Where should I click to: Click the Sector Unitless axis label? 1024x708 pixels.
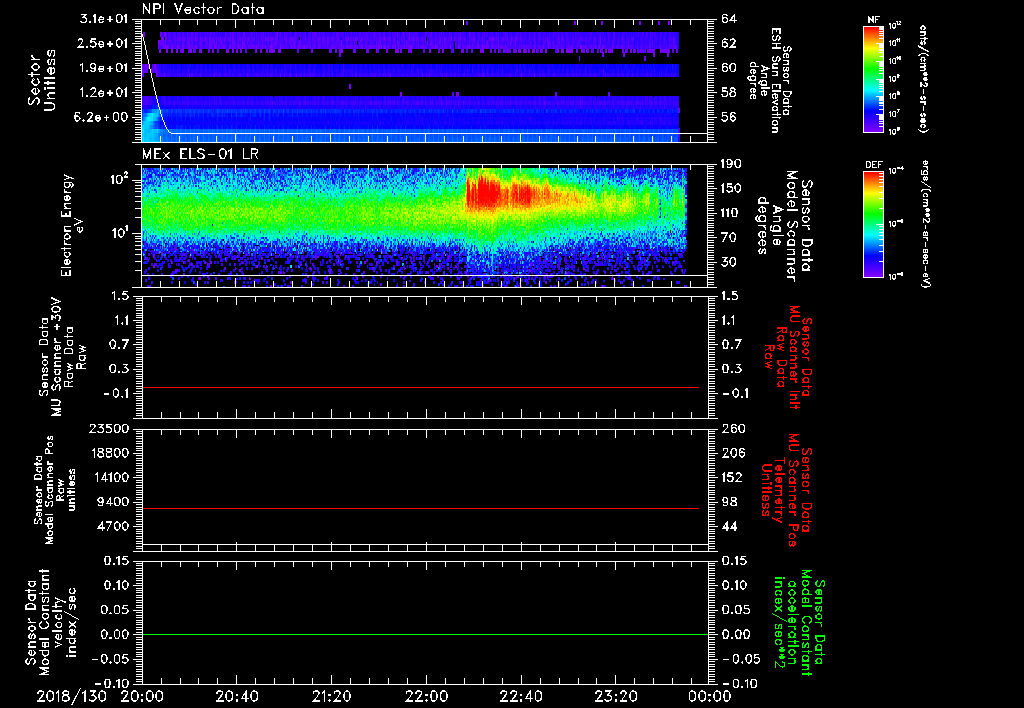pyautogui.click(x=42, y=80)
